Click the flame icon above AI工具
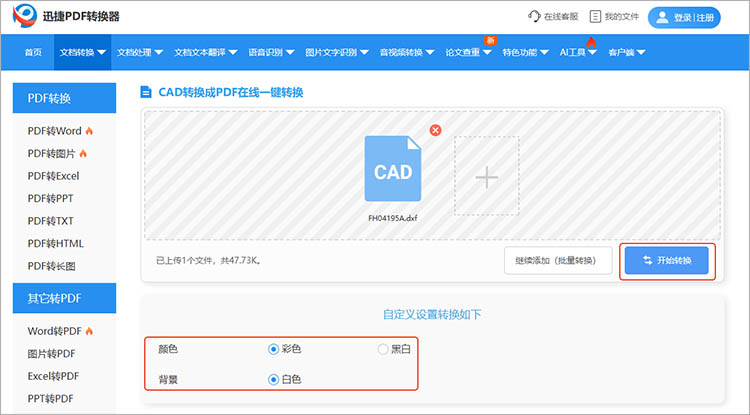The width and height of the screenshot is (750, 415). pos(591,43)
